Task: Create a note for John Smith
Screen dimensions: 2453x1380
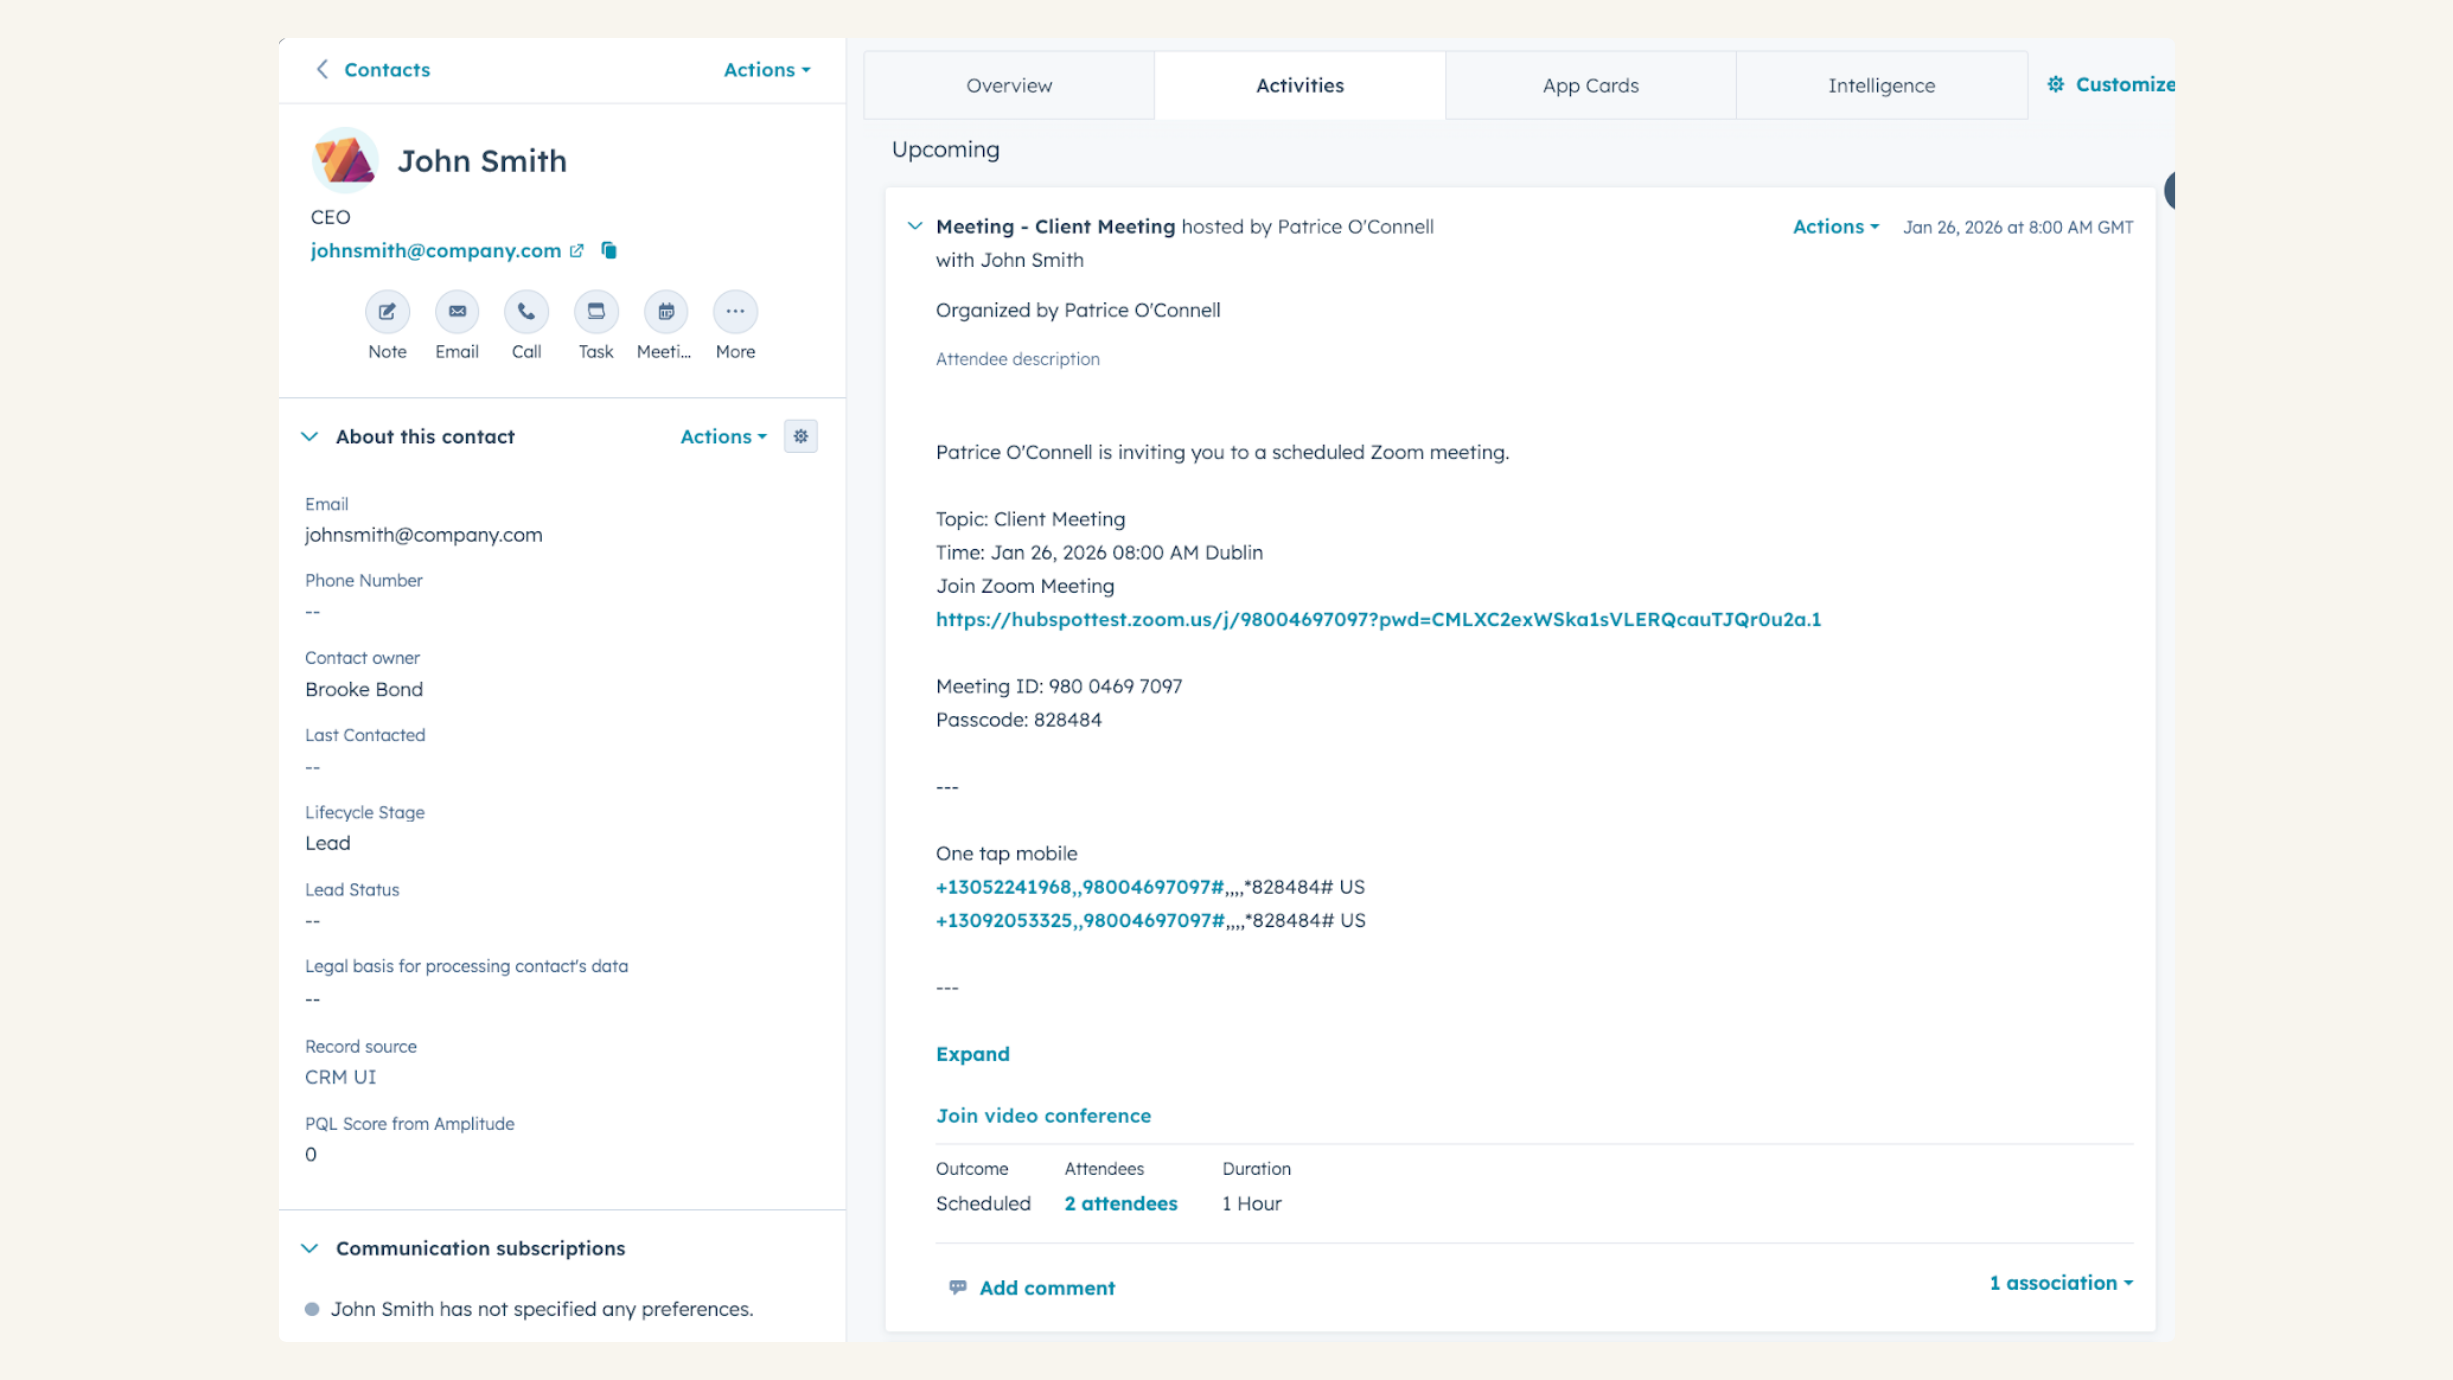Action: 387,311
